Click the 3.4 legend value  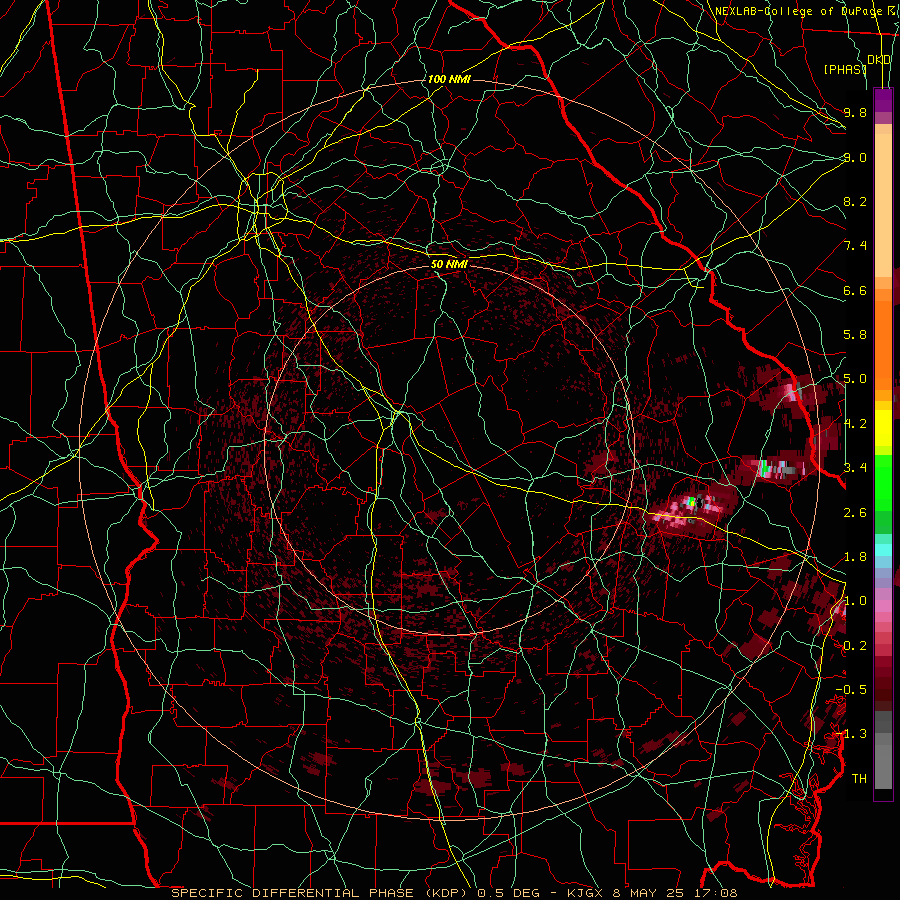[x=855, y=468]
